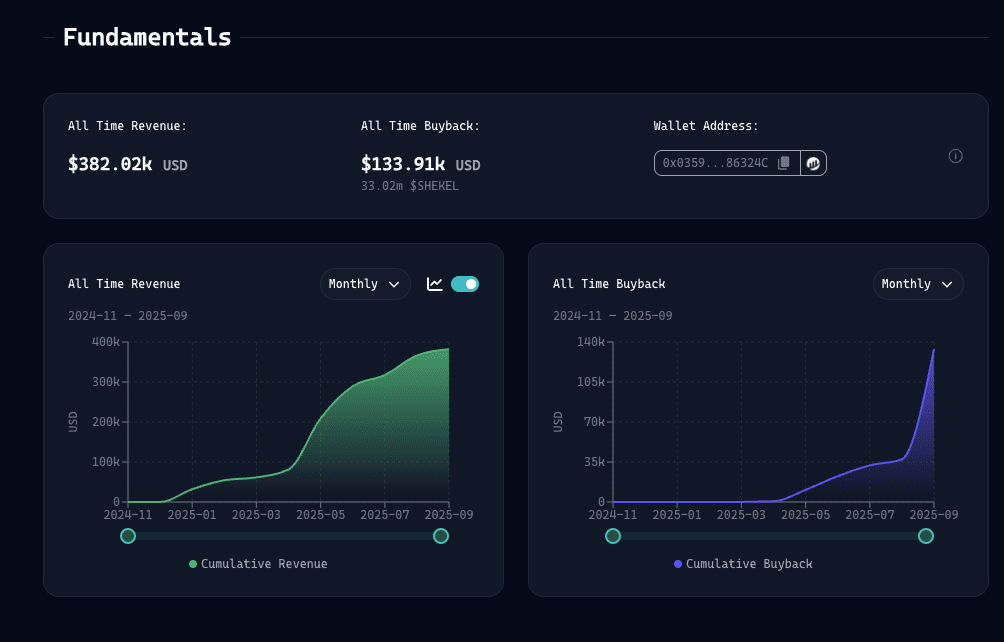Click the Cumulative Revenue legend label
The image size is (1004, 642).
[264, 564]
